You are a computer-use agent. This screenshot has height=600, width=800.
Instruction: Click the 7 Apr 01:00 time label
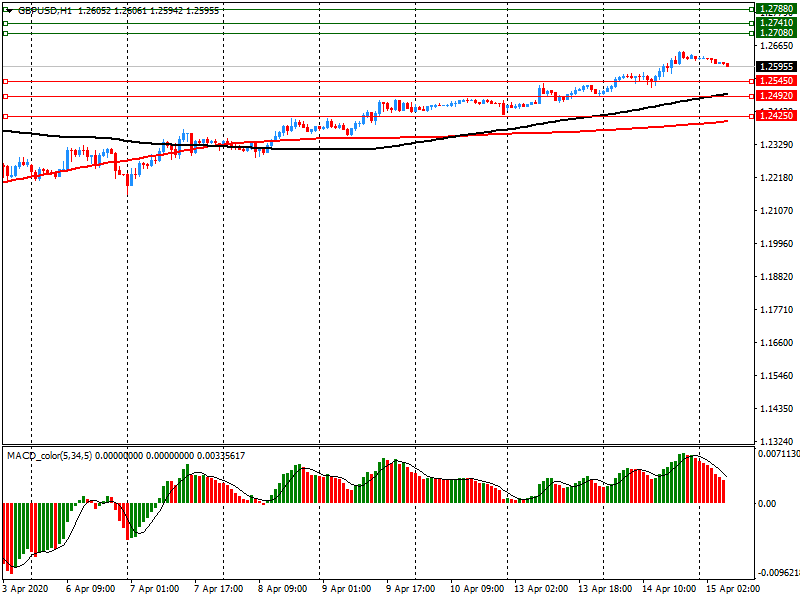pos(155,589)
